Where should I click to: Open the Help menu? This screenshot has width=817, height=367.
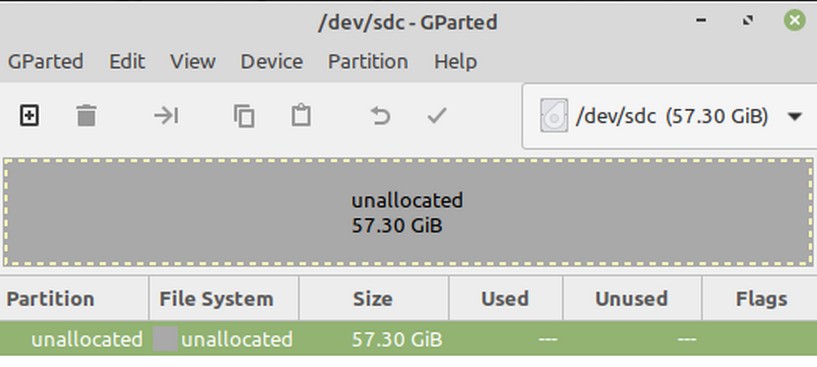coord(455,62)
